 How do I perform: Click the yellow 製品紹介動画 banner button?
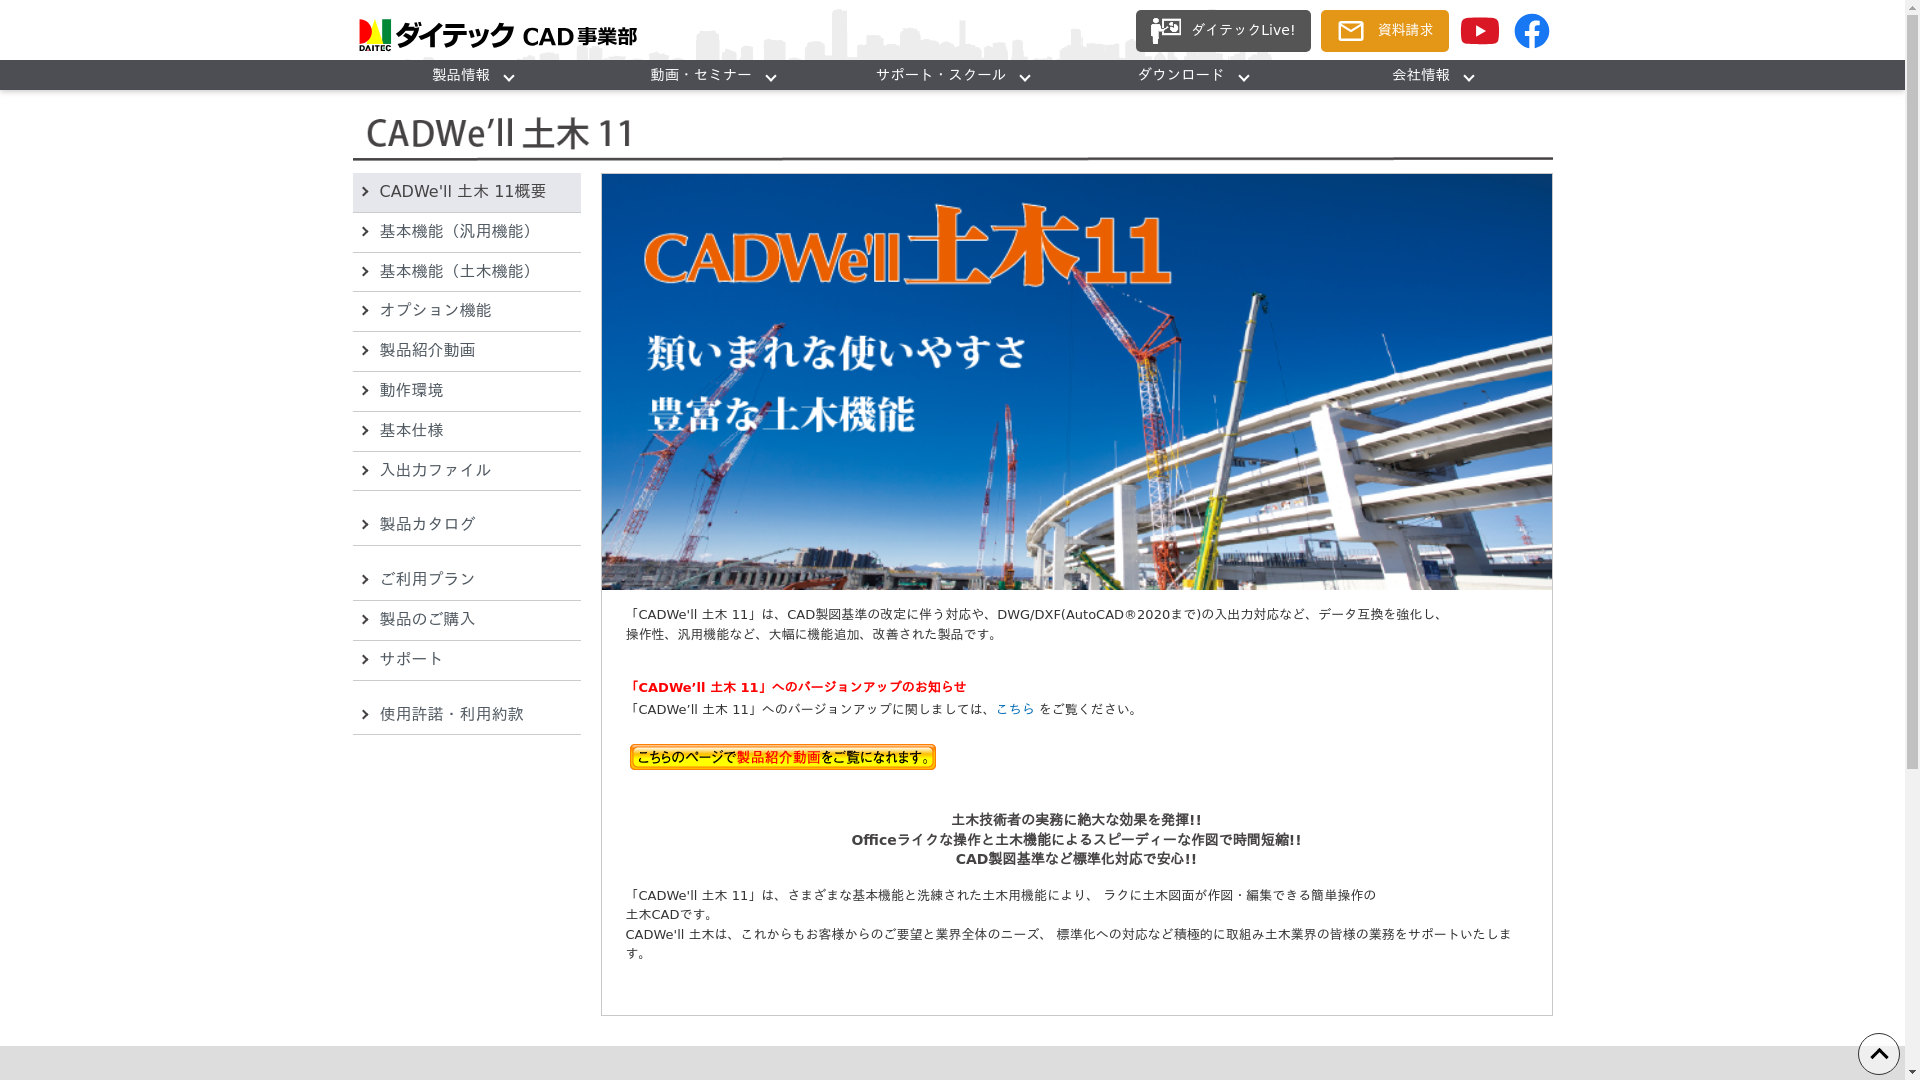[782, 757]
